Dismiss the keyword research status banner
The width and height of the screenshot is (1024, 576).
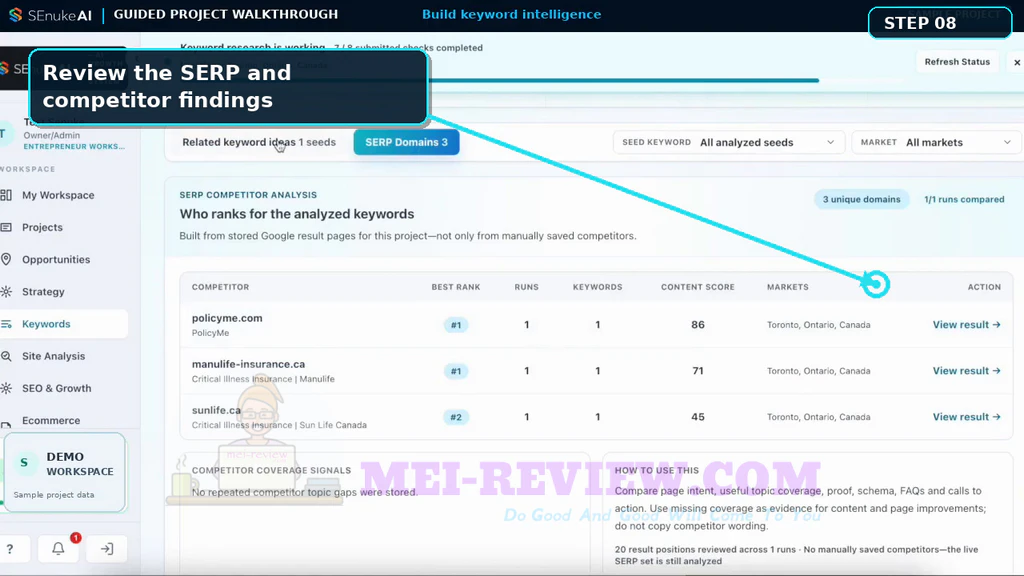pyautogui.click(x=1017, y=62)
